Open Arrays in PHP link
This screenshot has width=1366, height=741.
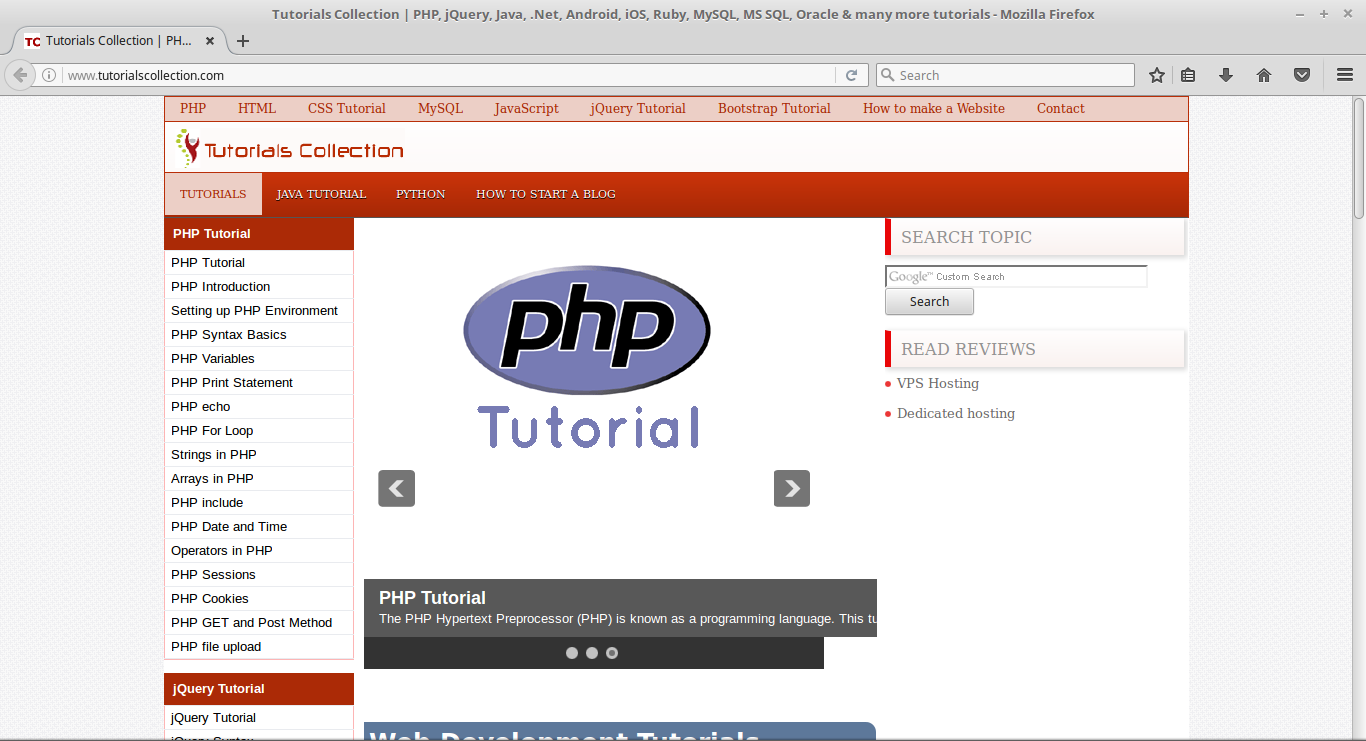(212, 479)
